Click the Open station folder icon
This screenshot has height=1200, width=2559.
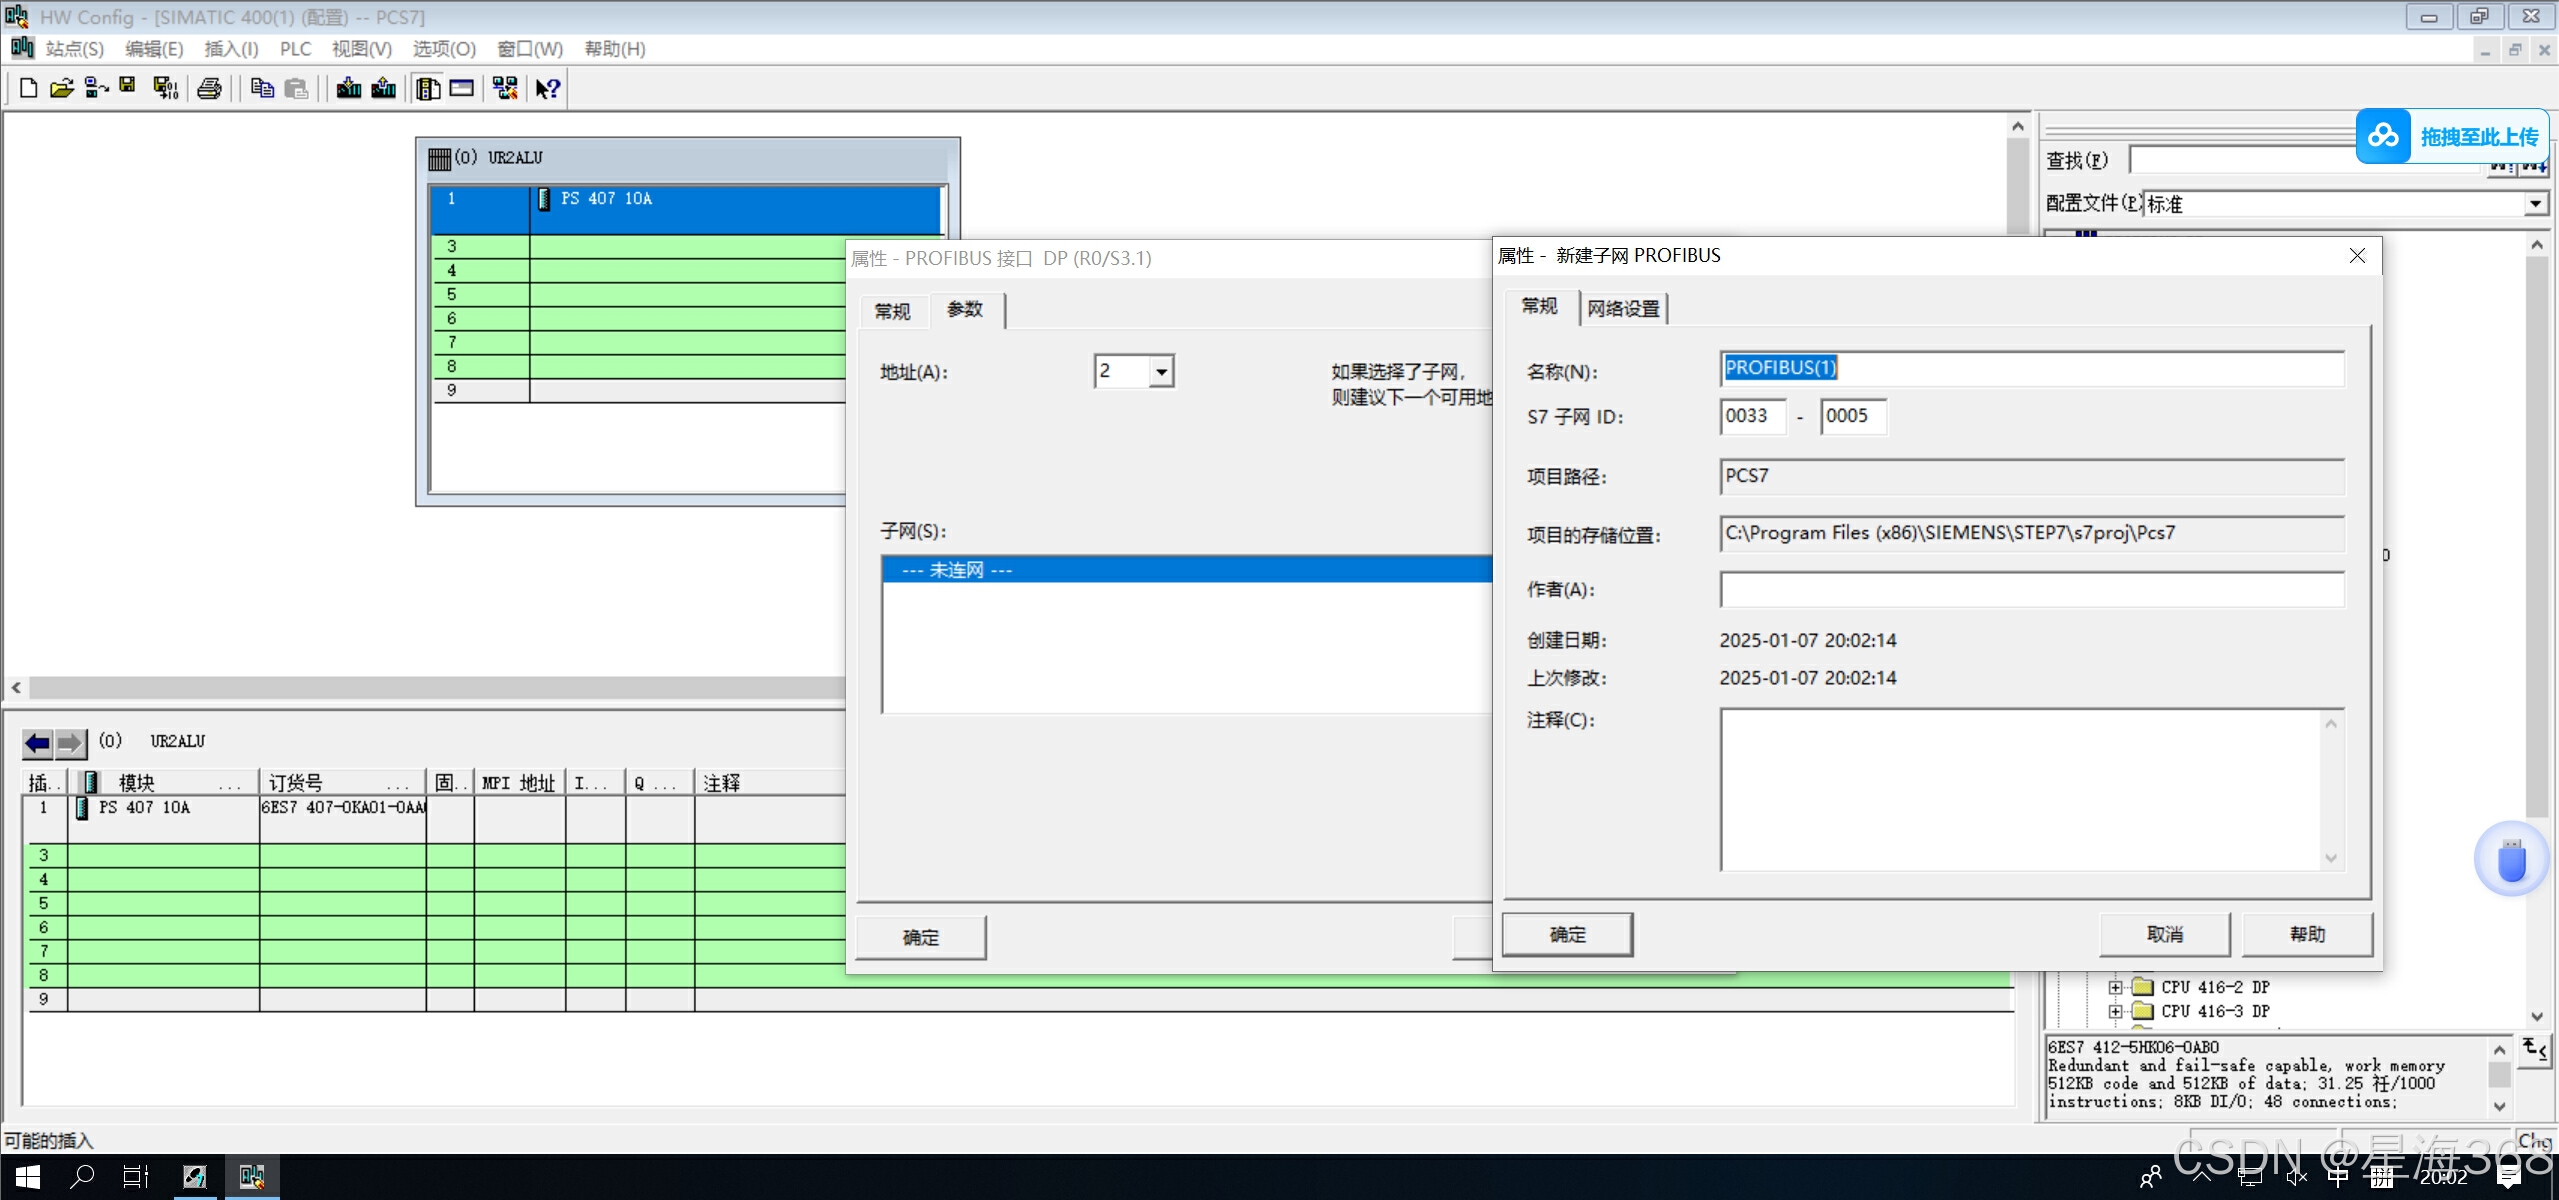61,88
